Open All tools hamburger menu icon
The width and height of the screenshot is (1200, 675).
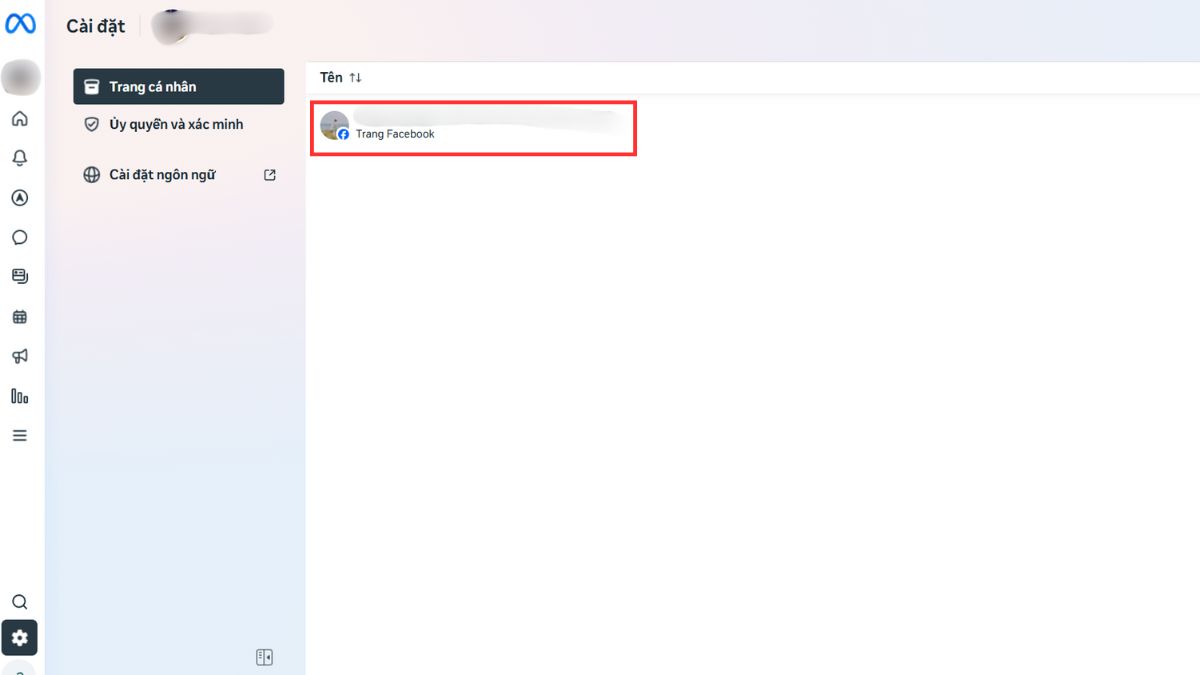(19, 436)
